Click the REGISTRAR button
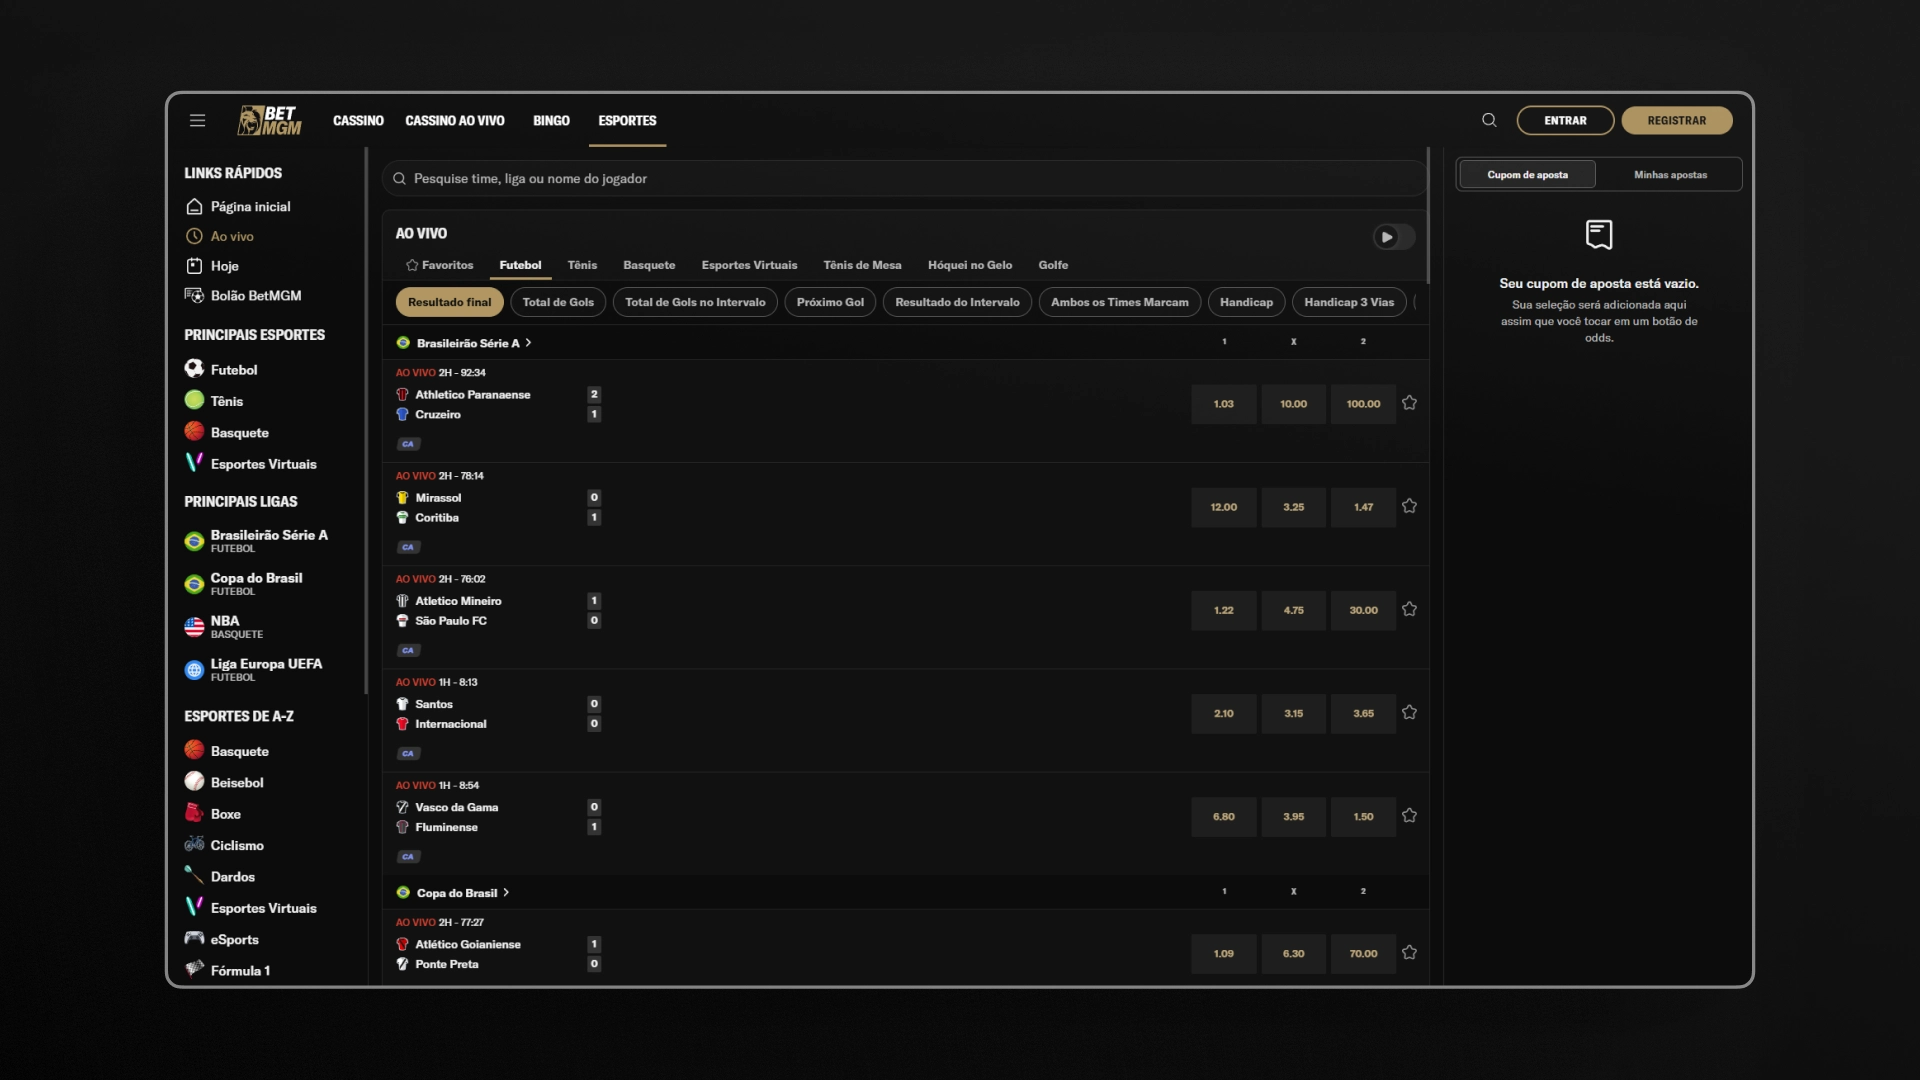Screen dimensions: 1920x1080 click(x=1677, y=120)
